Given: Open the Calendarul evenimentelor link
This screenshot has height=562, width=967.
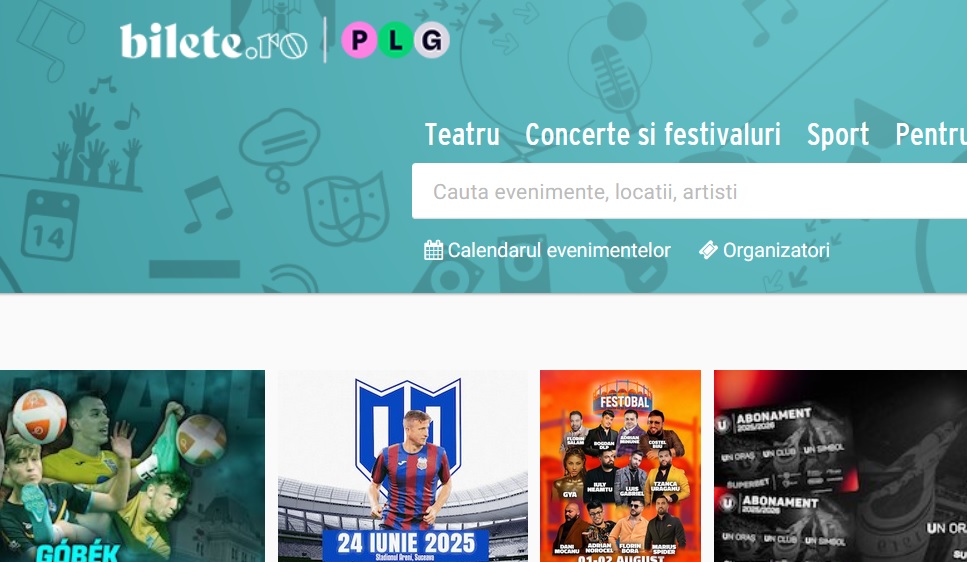Looking at the screenshot, I should click(x=559, y=250).
